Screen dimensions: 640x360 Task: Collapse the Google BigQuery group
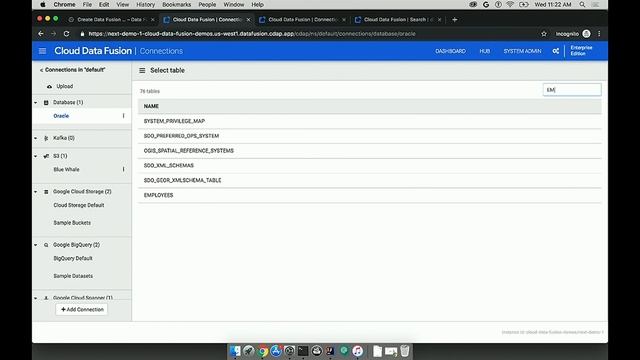[x=36, y=245]
